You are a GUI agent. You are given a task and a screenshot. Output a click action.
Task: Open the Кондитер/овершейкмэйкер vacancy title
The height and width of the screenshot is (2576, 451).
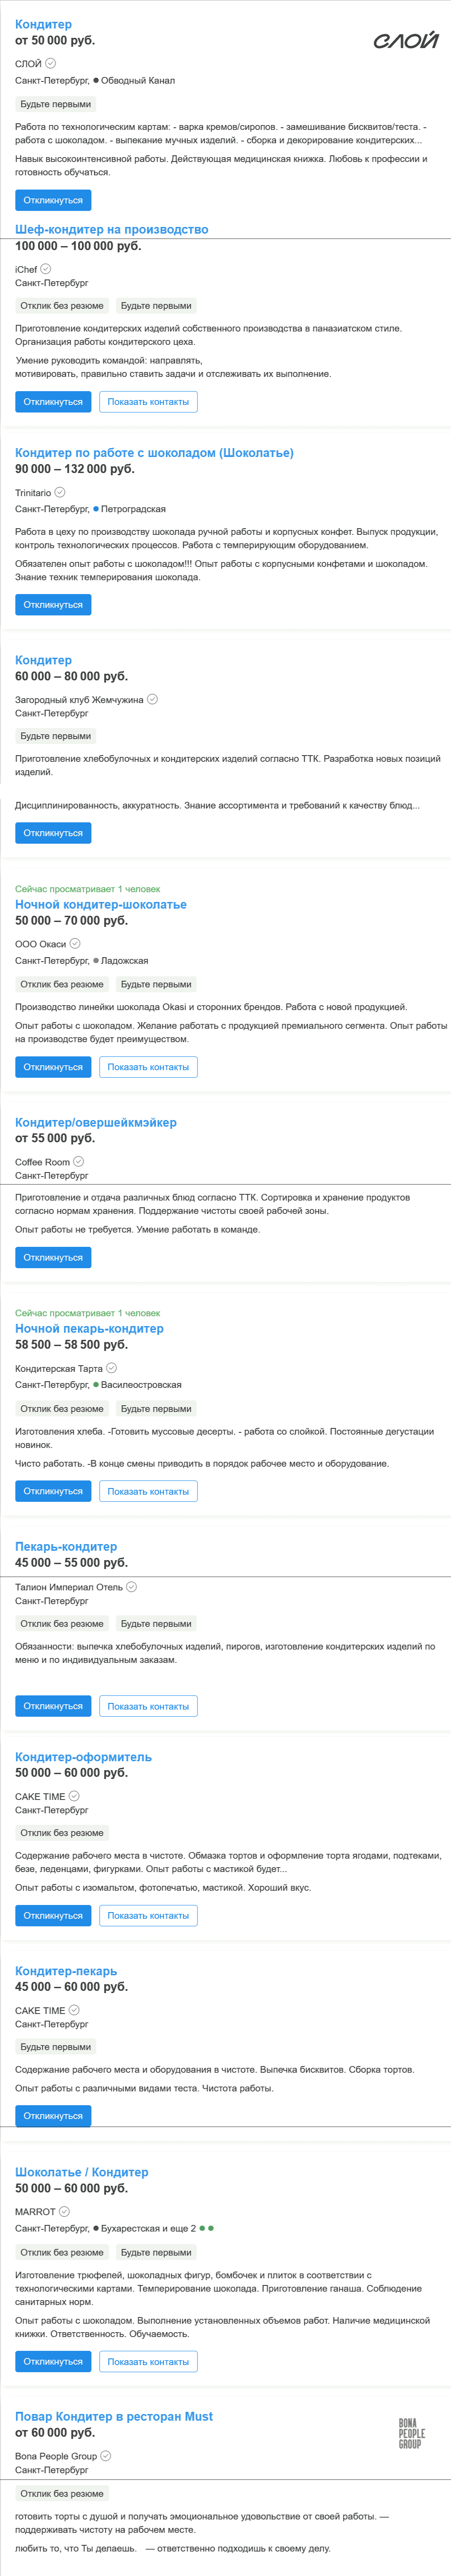click(96, 1122)
